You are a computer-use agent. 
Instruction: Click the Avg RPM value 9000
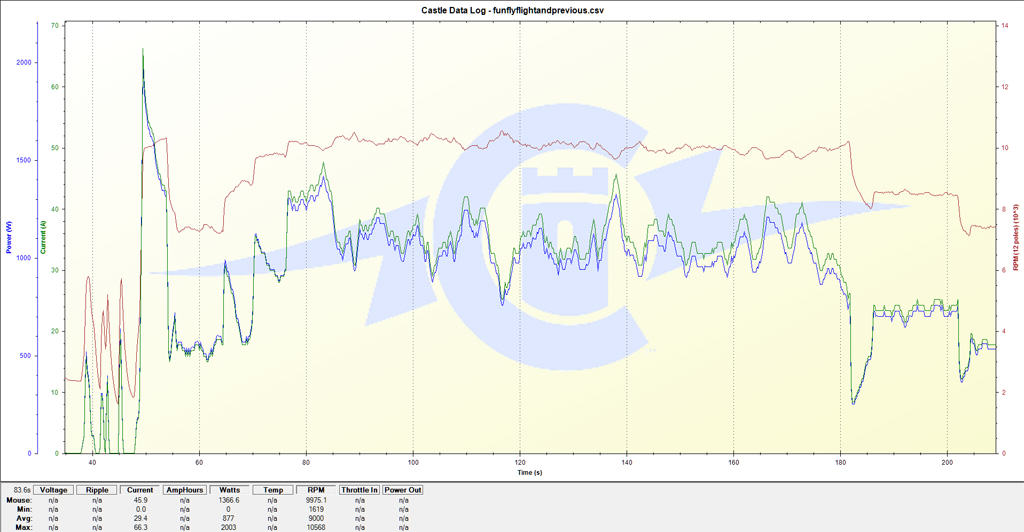pyautogui.click(x=315, y=518)
